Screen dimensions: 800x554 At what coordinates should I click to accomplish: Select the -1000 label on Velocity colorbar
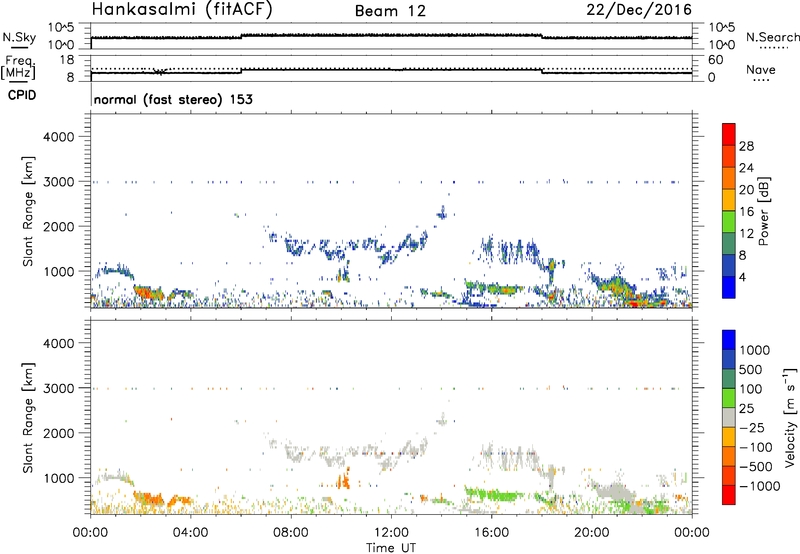(x=760, y=486)
